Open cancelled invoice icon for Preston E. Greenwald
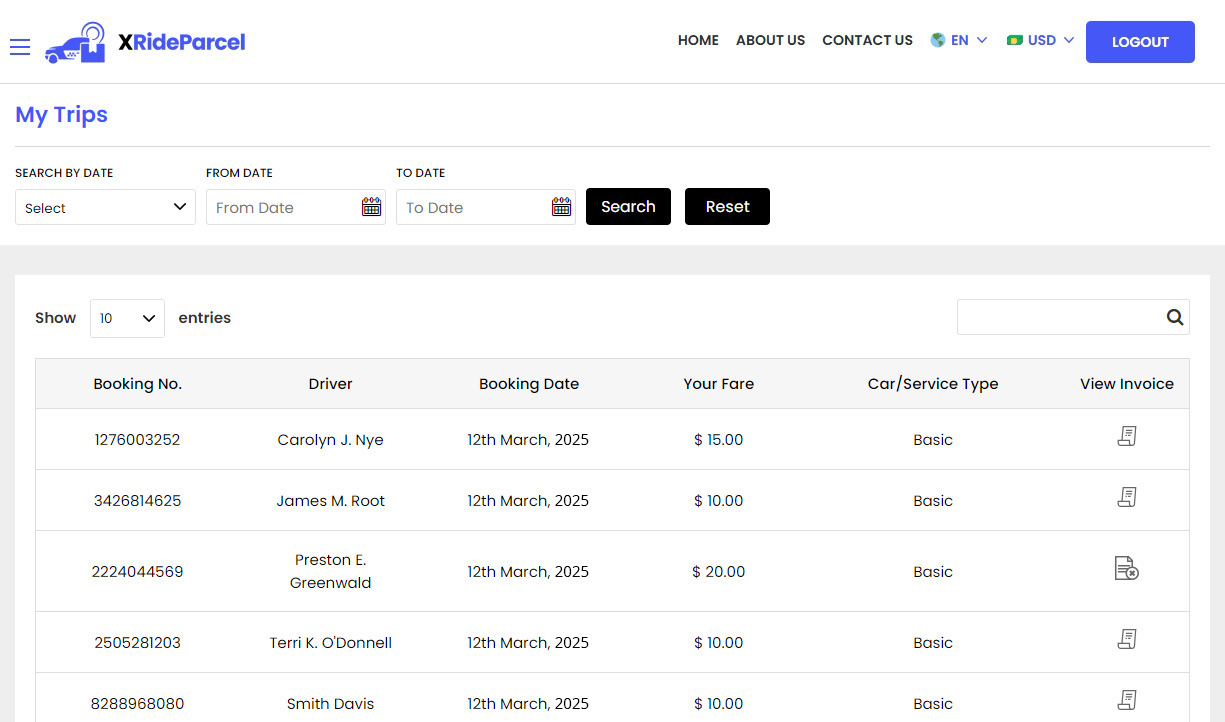This screenshot has width=1225, height=722. click(1126, 569)
